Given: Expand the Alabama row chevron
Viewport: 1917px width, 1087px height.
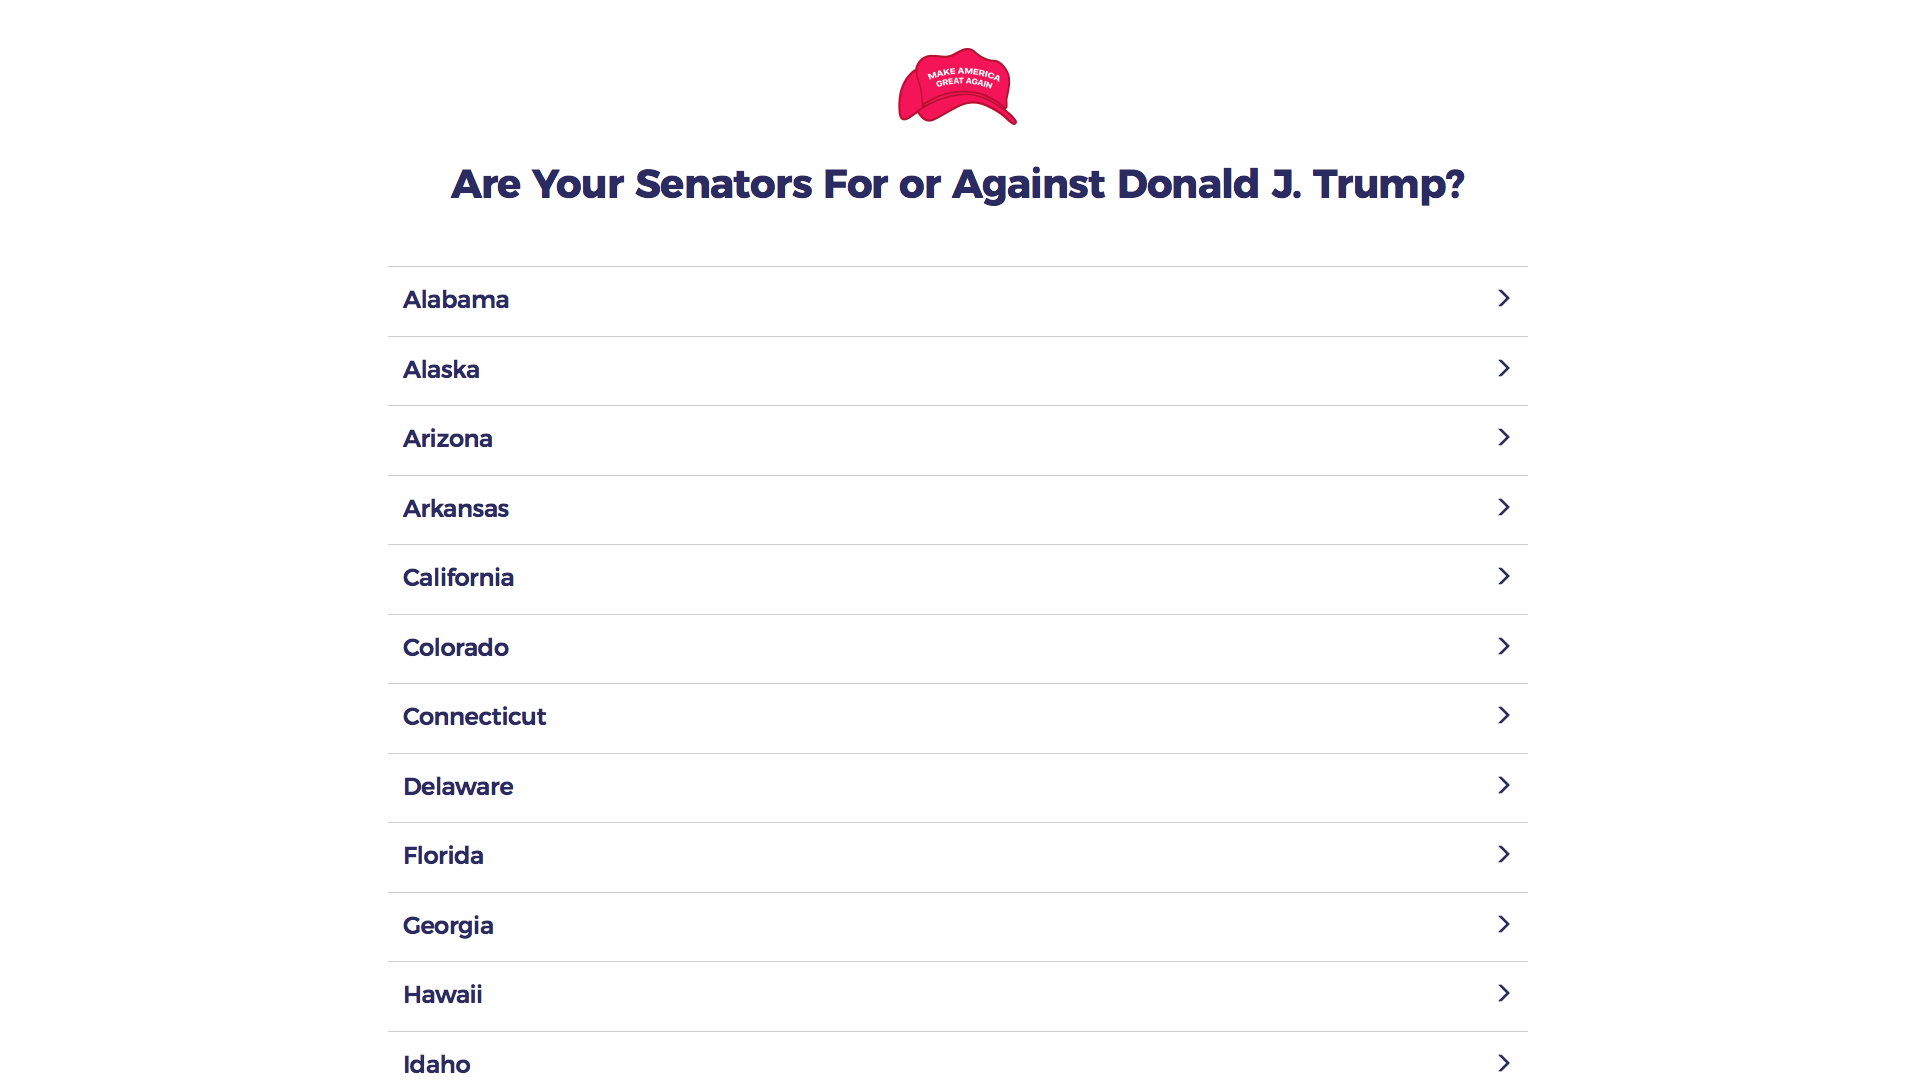Looking at the screenshot, I should [1503, 299].
